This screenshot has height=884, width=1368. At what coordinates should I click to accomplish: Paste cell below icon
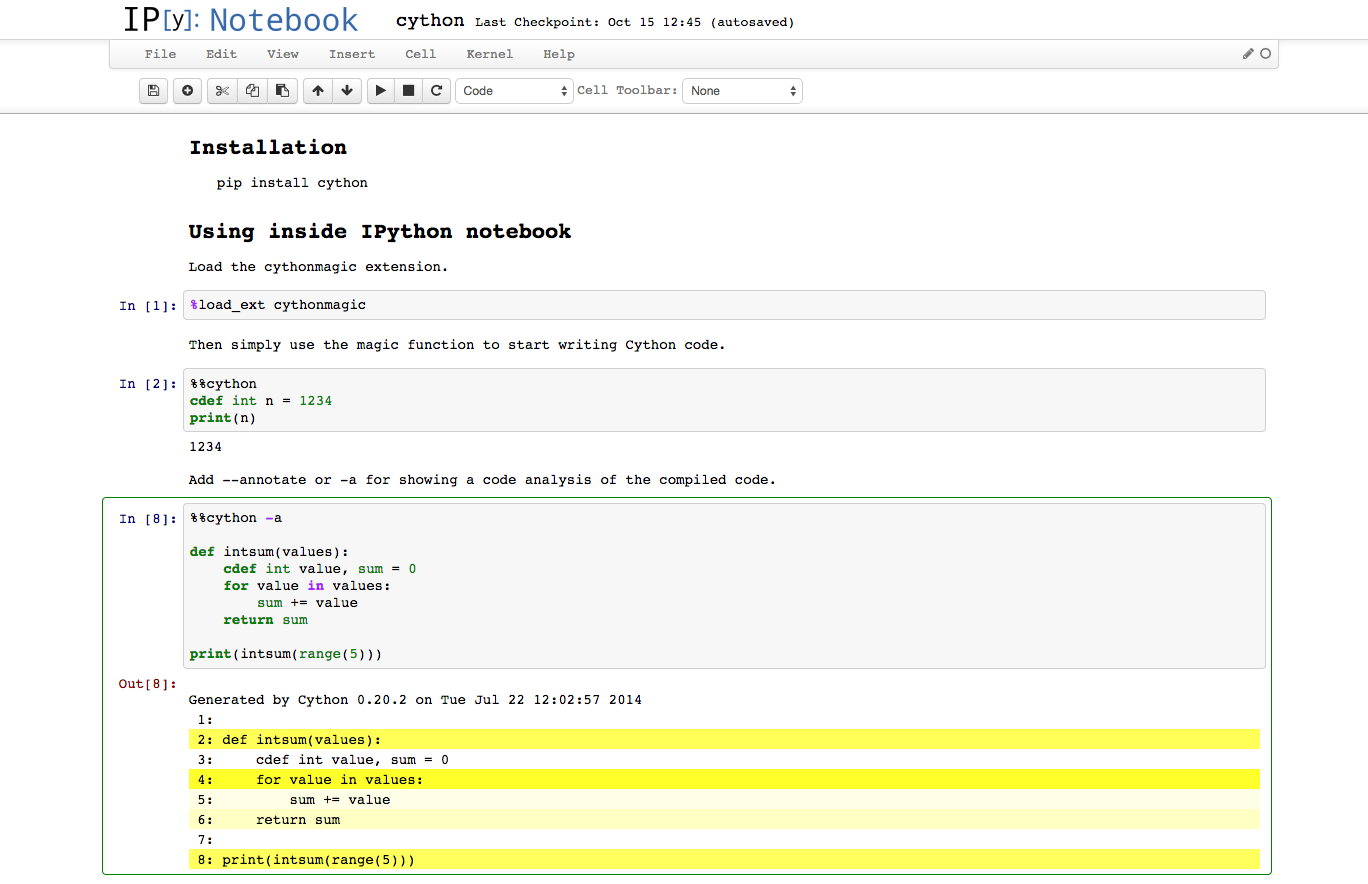point(283,91)
